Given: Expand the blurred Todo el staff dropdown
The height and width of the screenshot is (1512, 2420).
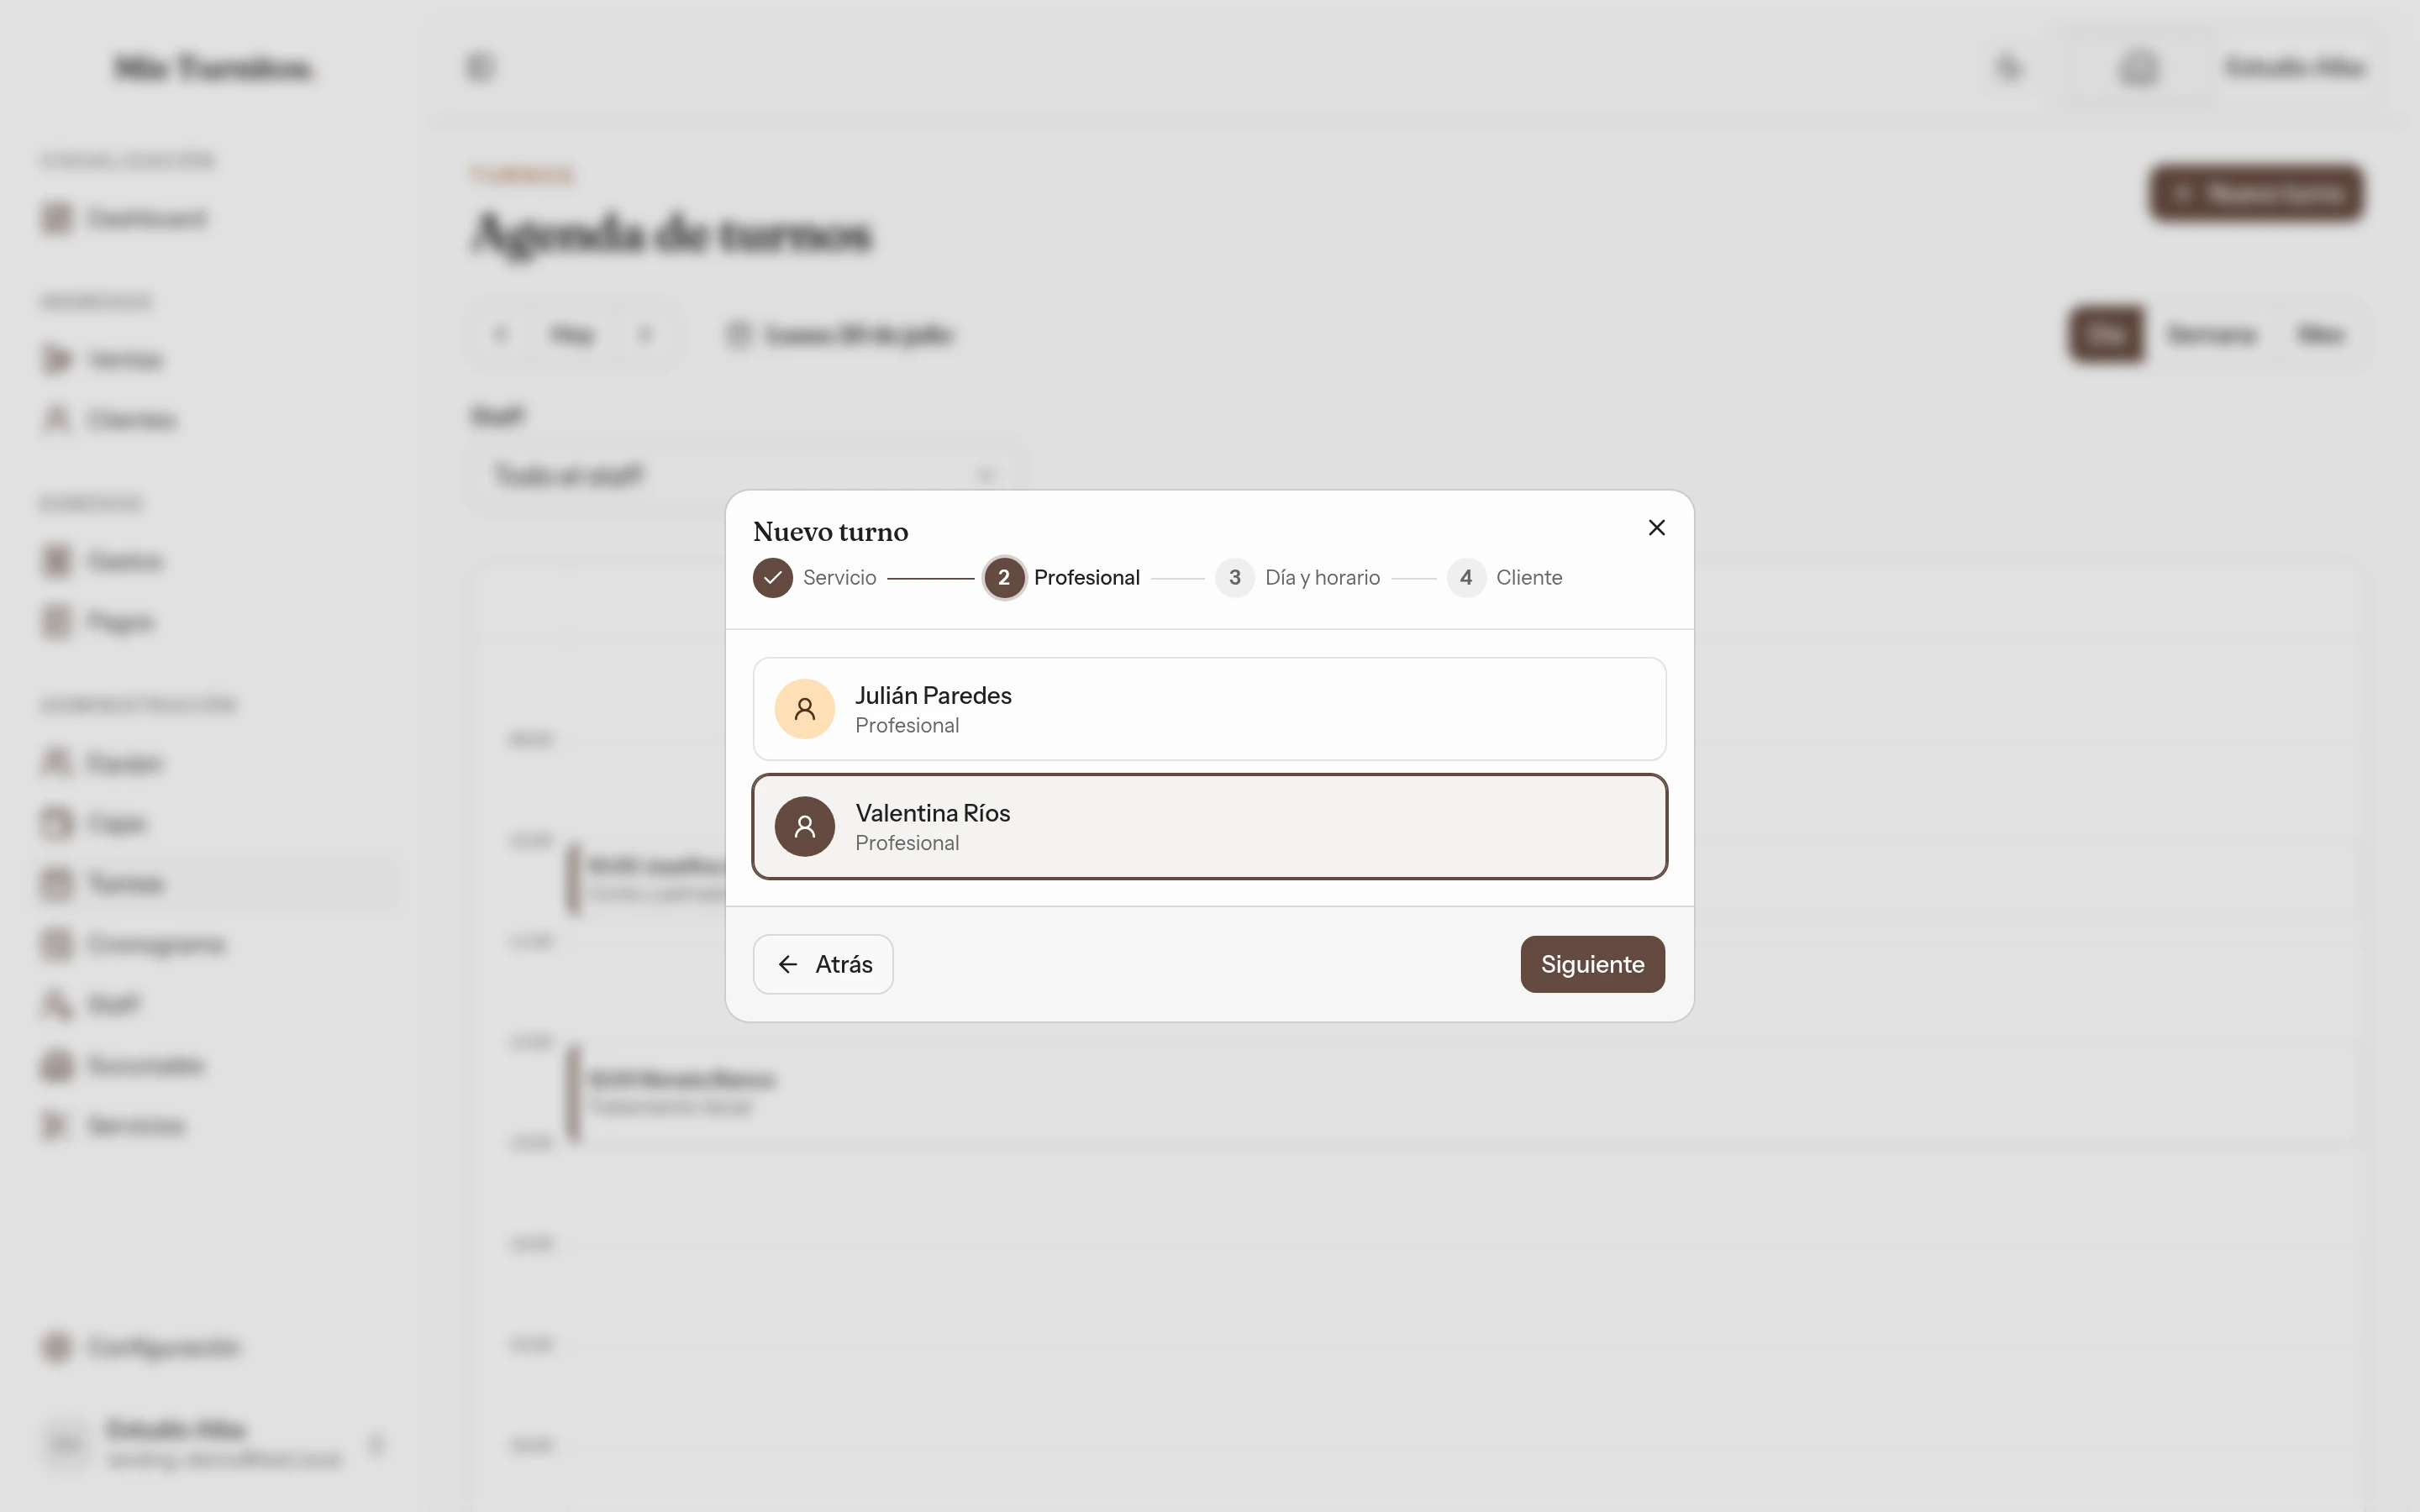Looking at the screenshot, I should pos(745,475).
